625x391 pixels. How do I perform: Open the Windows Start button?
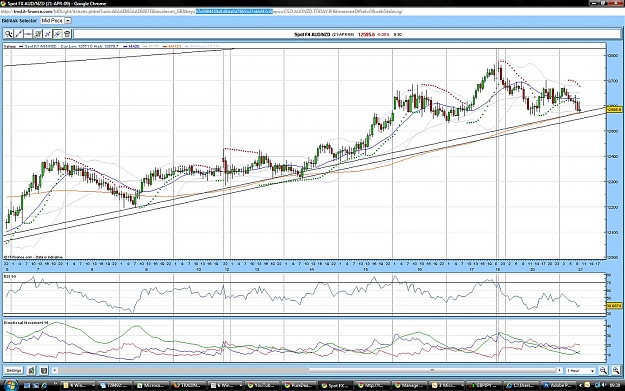pyautogui.click(x=10, y=385)
